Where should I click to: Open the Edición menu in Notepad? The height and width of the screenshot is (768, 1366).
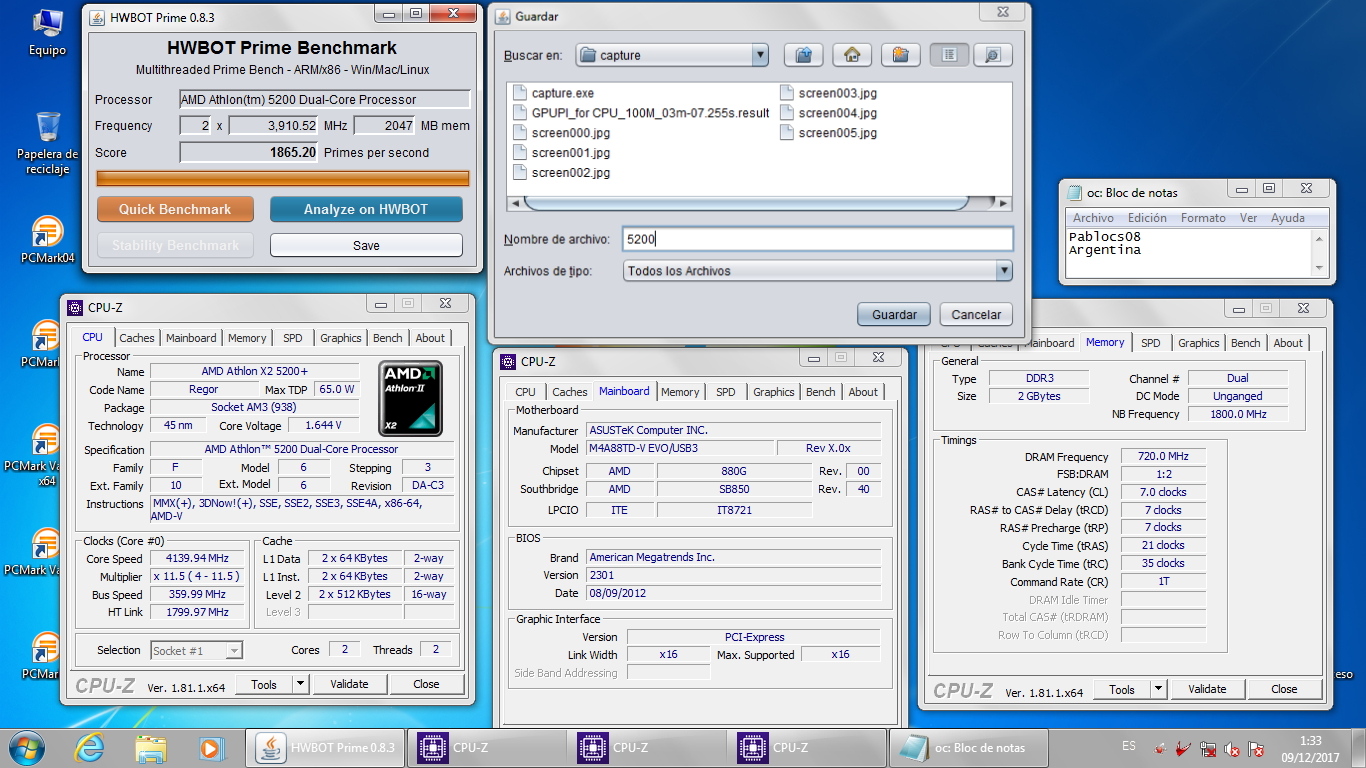[x=1147, y=217]
